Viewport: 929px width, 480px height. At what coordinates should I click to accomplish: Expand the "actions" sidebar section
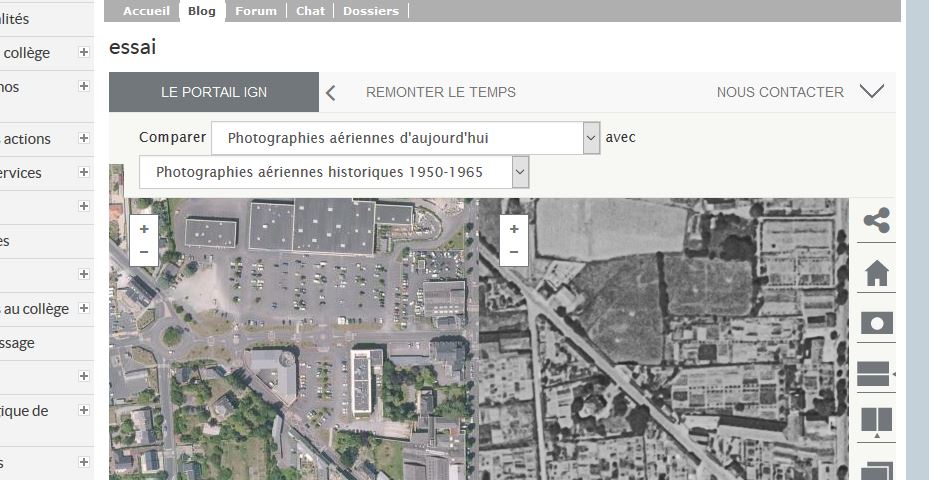tap(84, 139)
